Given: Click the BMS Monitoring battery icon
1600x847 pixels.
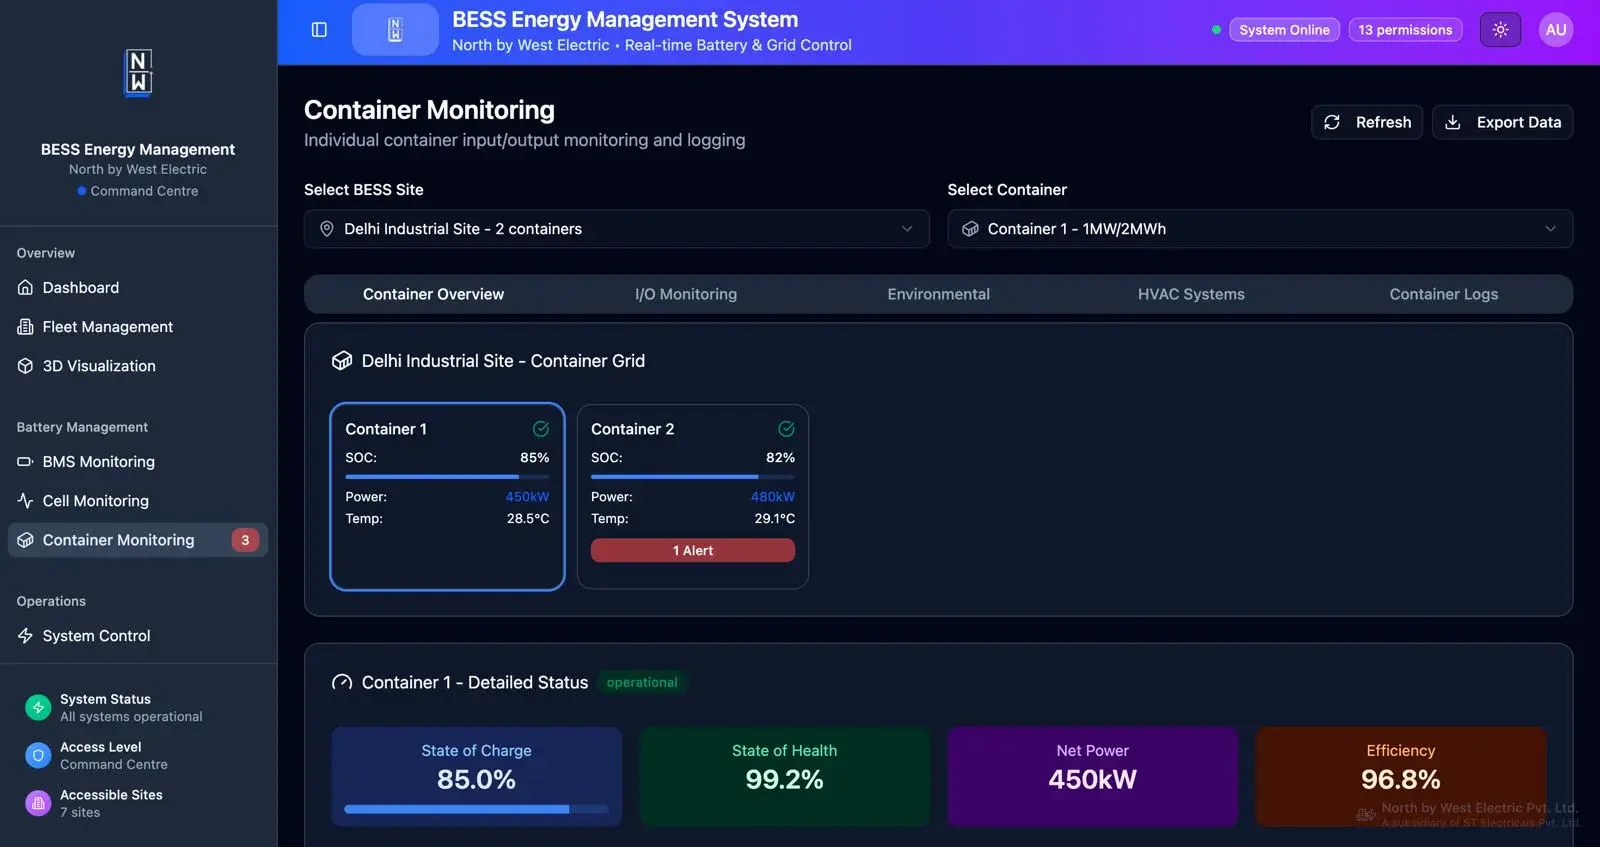Looking at the screenshot, I should pyautogui.click(x=26, y=462).
